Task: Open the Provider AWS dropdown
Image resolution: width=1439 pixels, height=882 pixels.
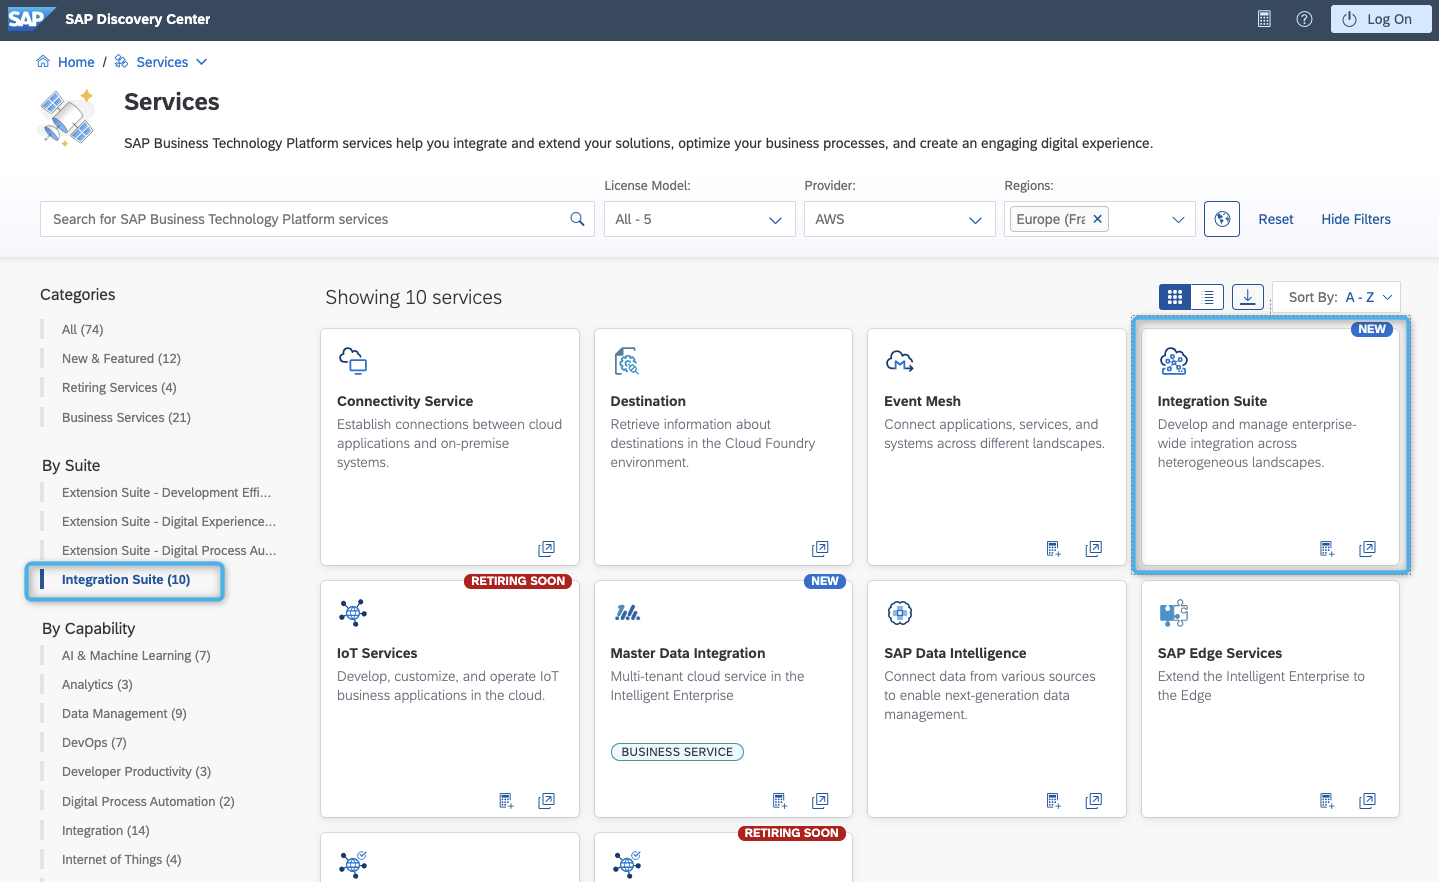Action: click(900, 219)
